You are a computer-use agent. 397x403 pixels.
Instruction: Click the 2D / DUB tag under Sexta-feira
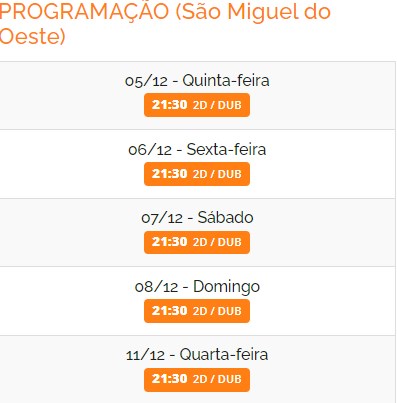[217, 174]
